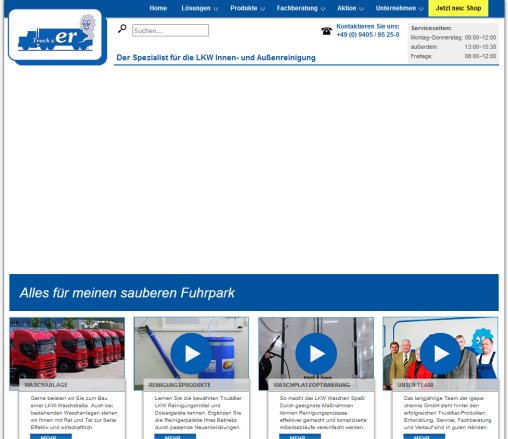
Task: Click MEHR under Waschplatzoptimierung
Action: click(300, 437)
